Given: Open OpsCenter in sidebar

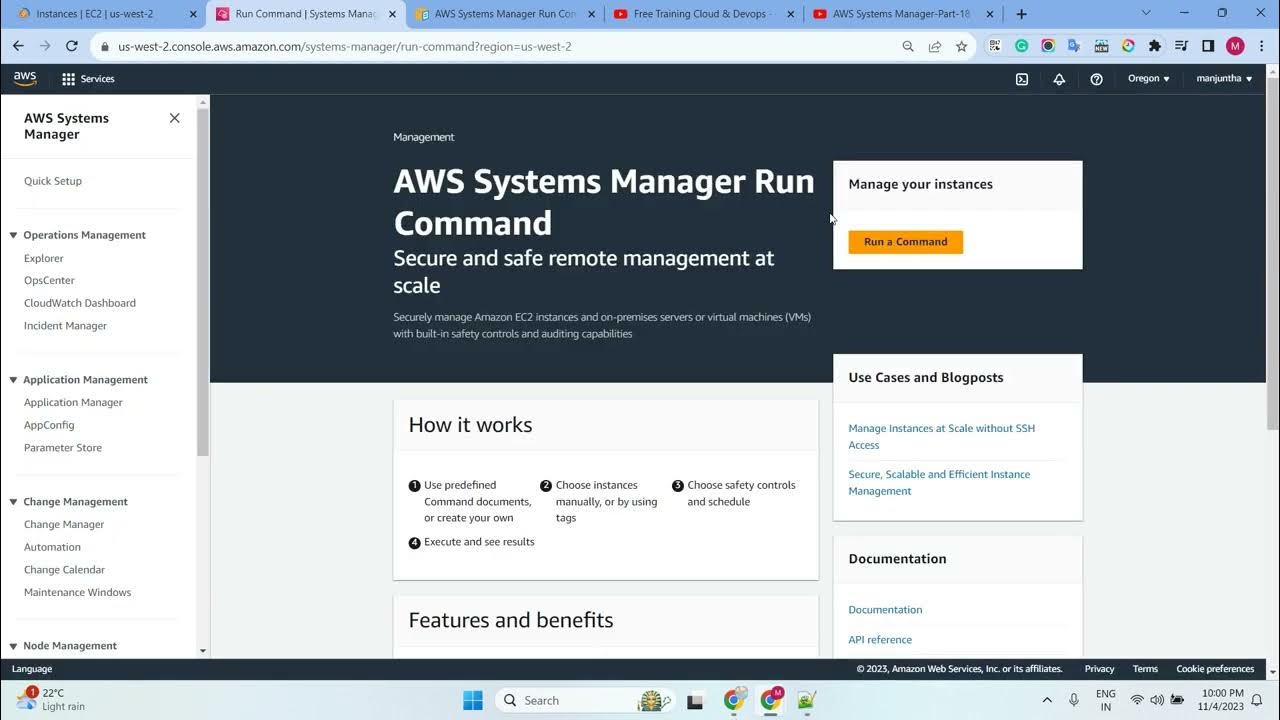Looking at the screenshot, I should coord(49,281).
